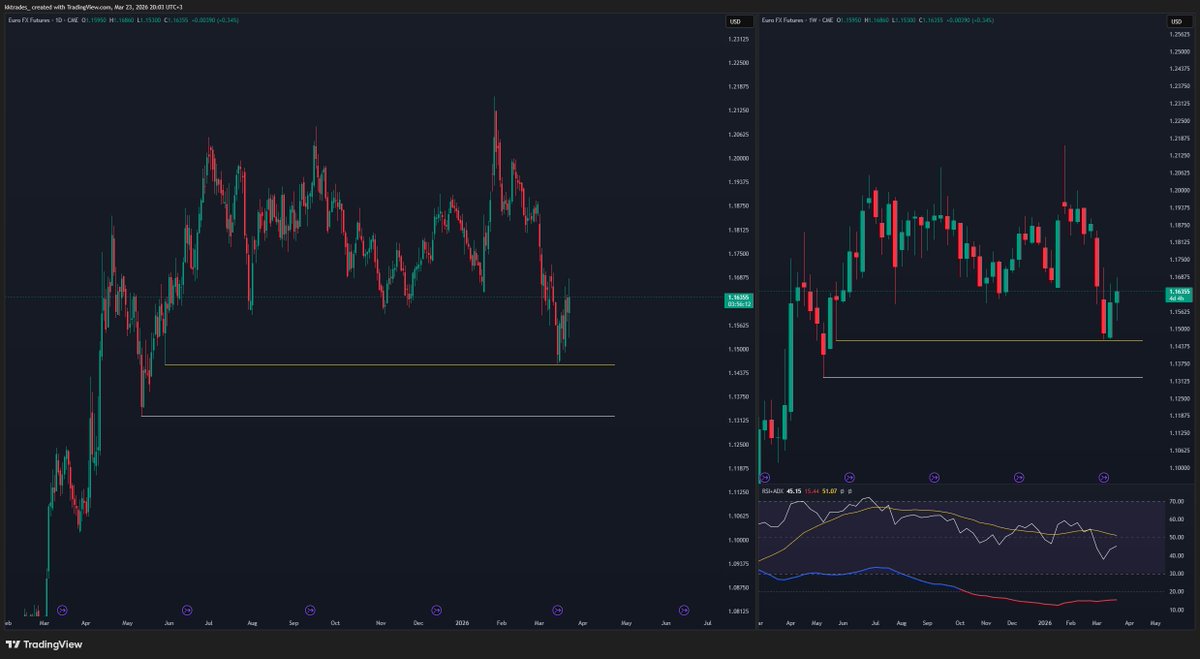This screenshot has width=1200, height=659.
Task: Click the yellow value 51.07 in indicator legend
Action: click(829, 492)
